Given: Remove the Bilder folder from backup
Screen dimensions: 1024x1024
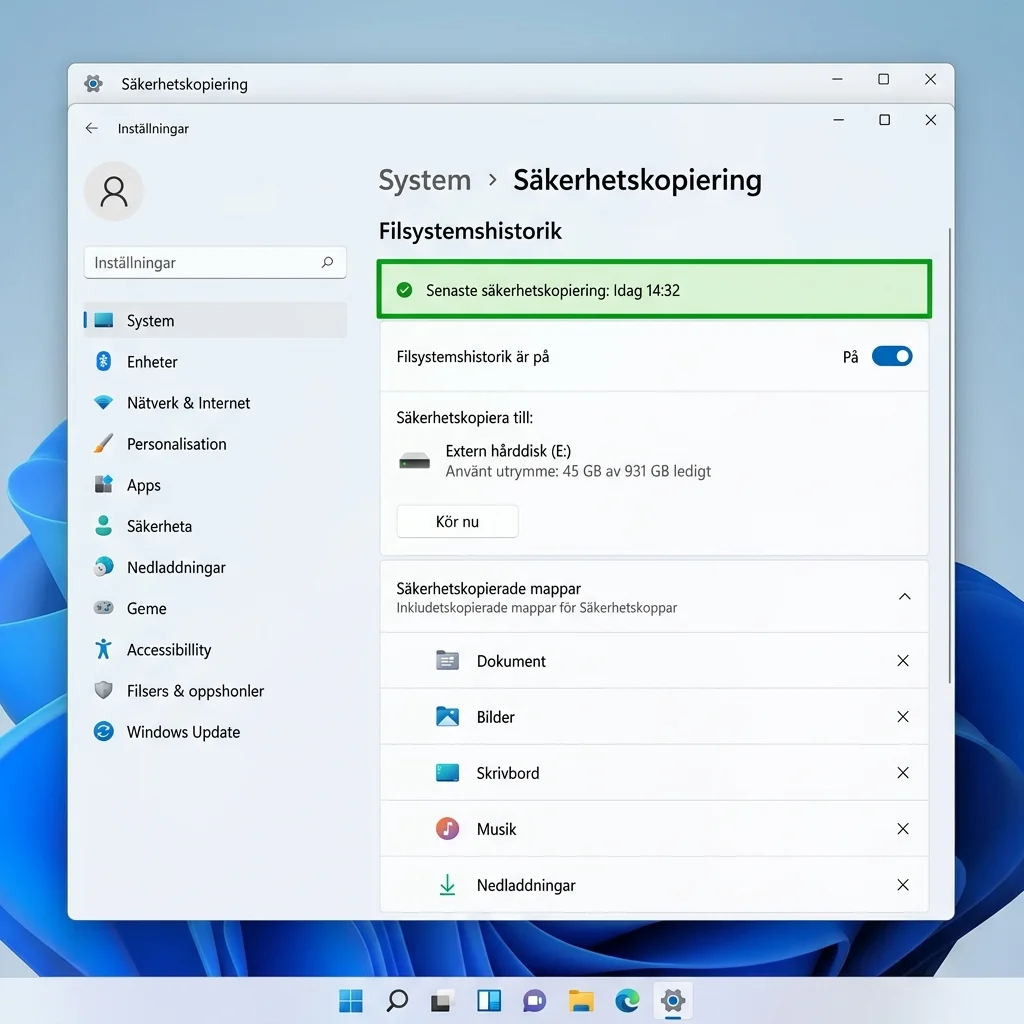Looking at the screenshot, I should [x=903, y=716].
